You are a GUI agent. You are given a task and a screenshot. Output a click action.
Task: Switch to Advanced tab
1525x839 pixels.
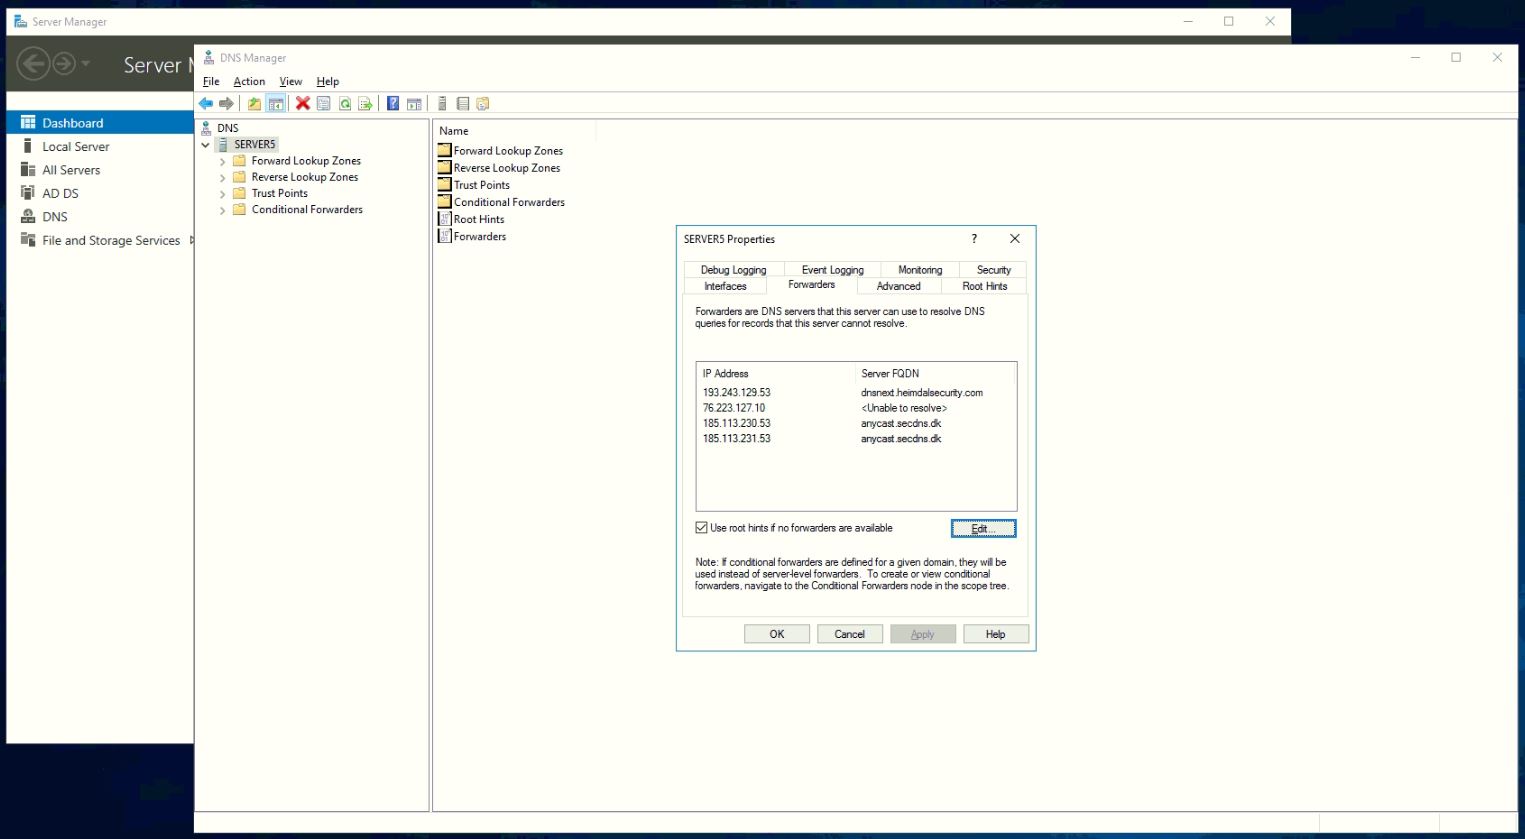(x=898, y=286)
